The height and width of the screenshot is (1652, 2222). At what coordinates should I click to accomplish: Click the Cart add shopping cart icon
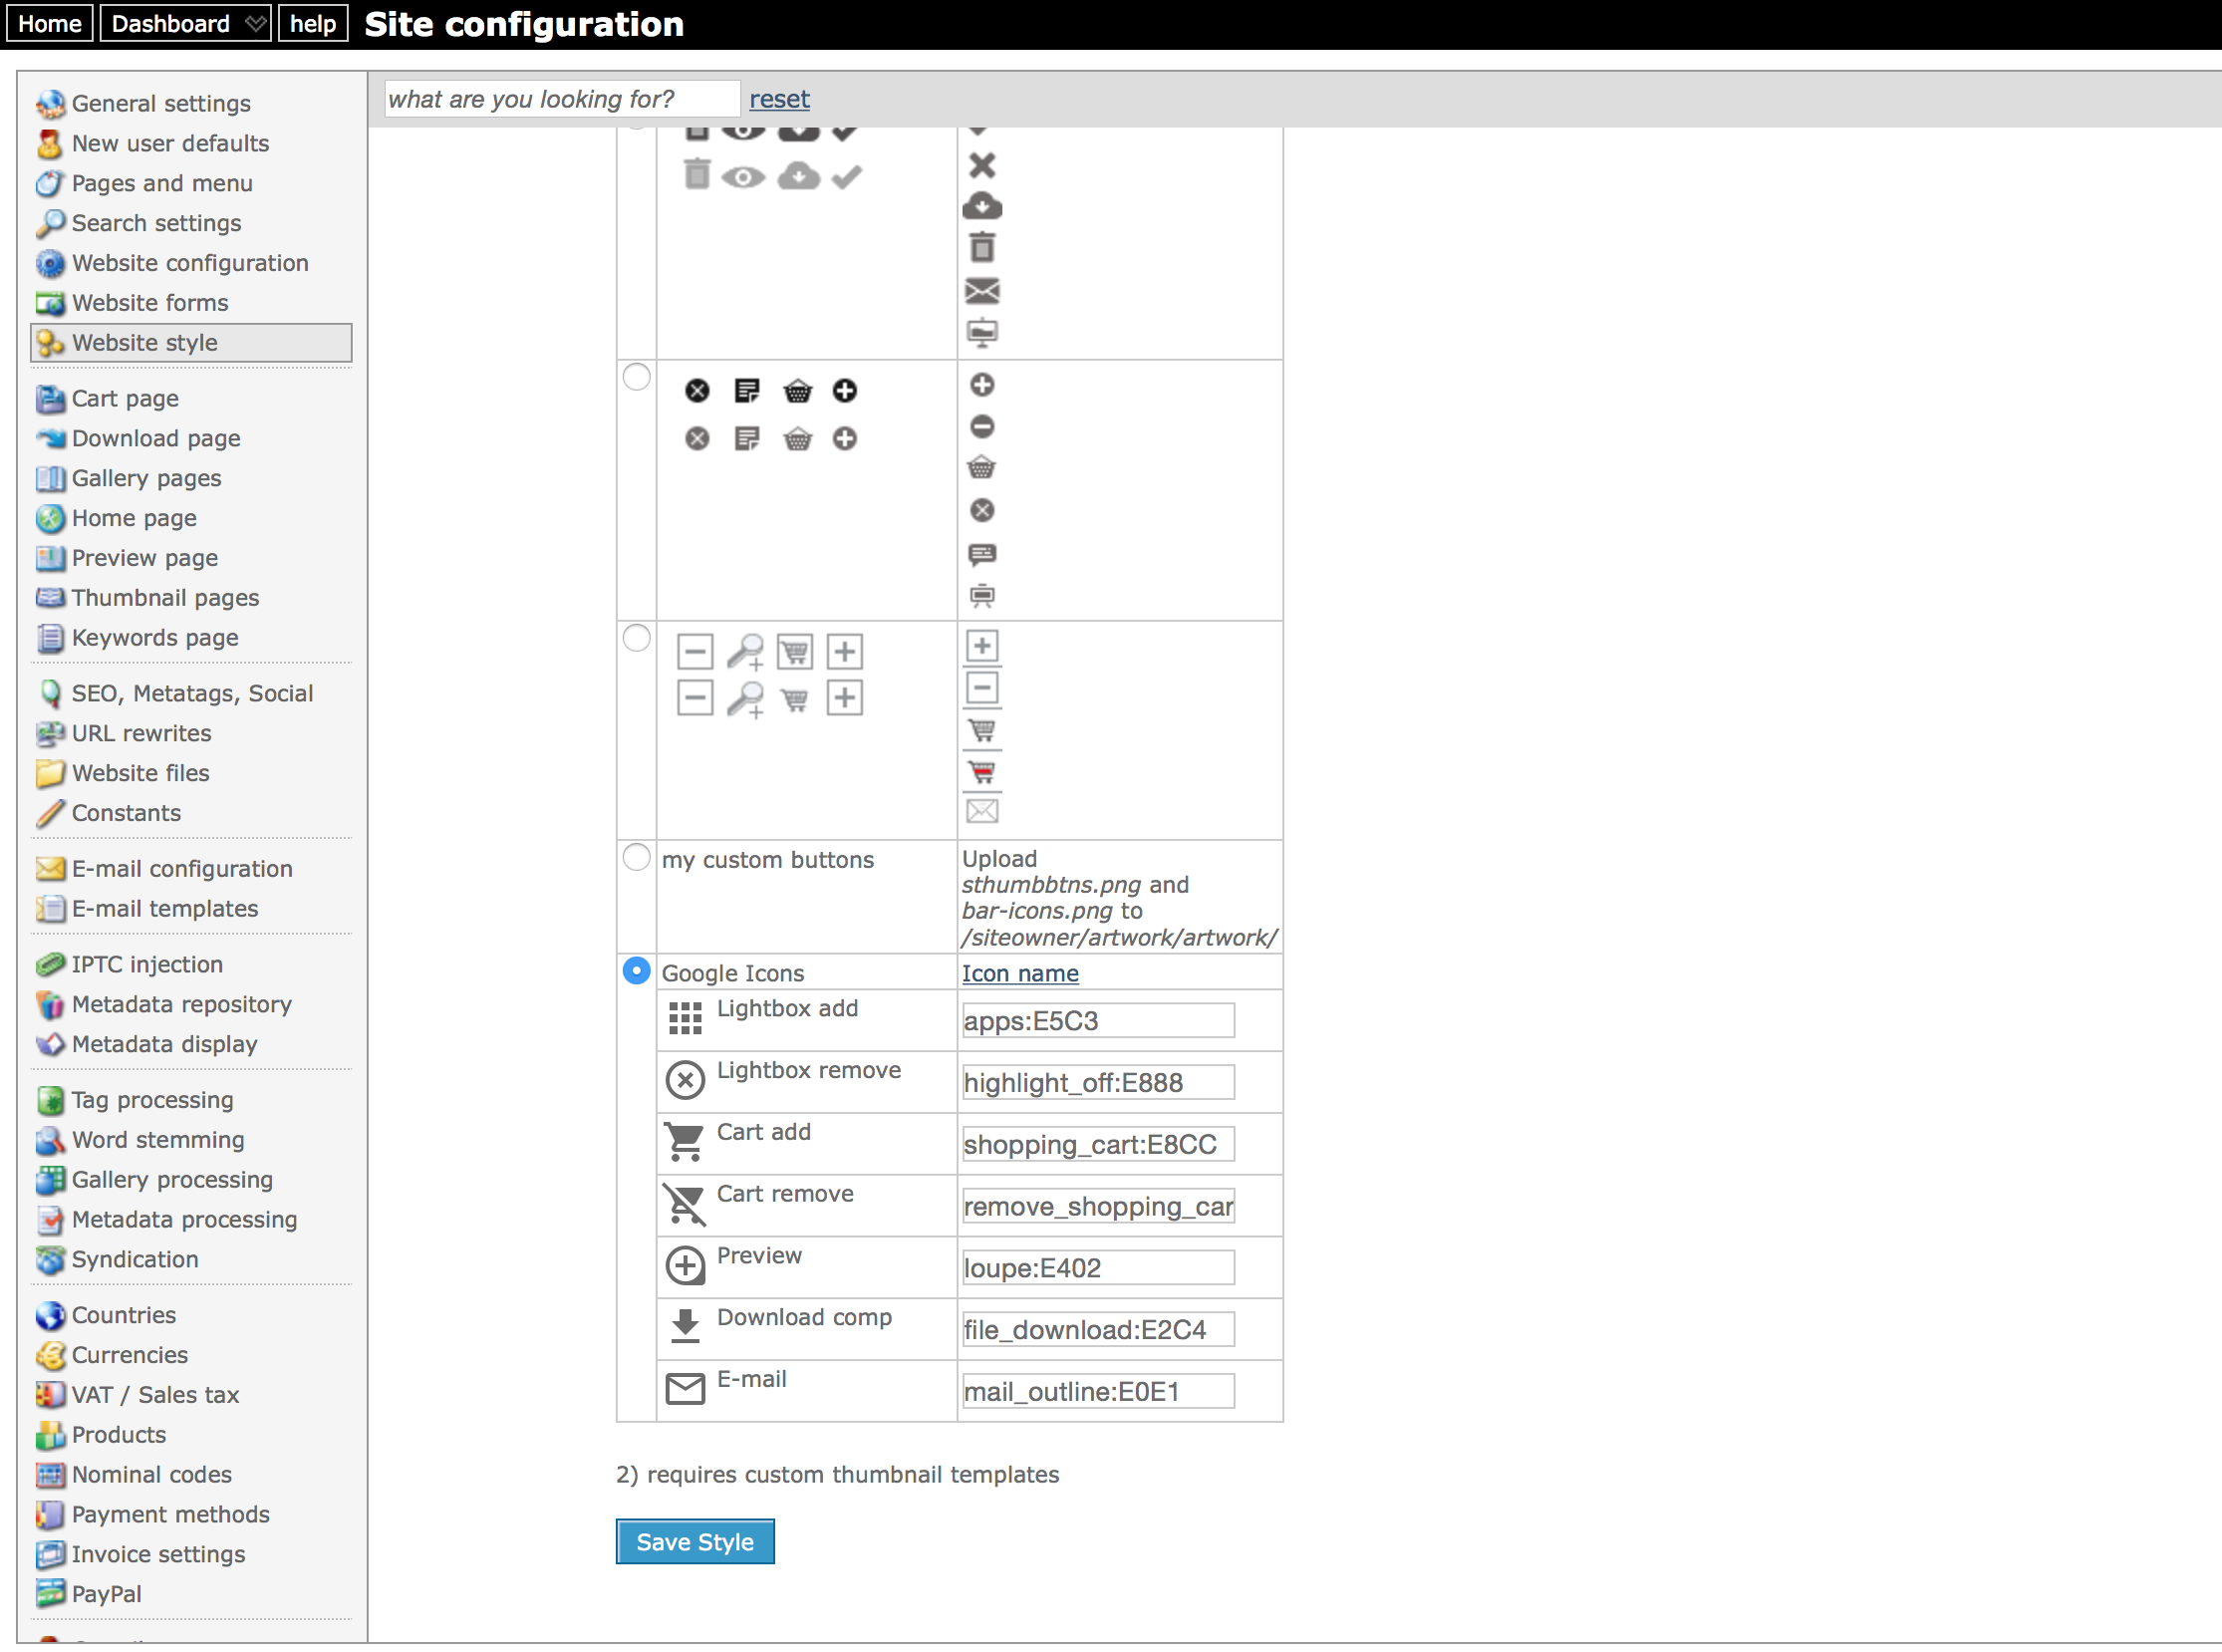click(x=685, y=1141)
